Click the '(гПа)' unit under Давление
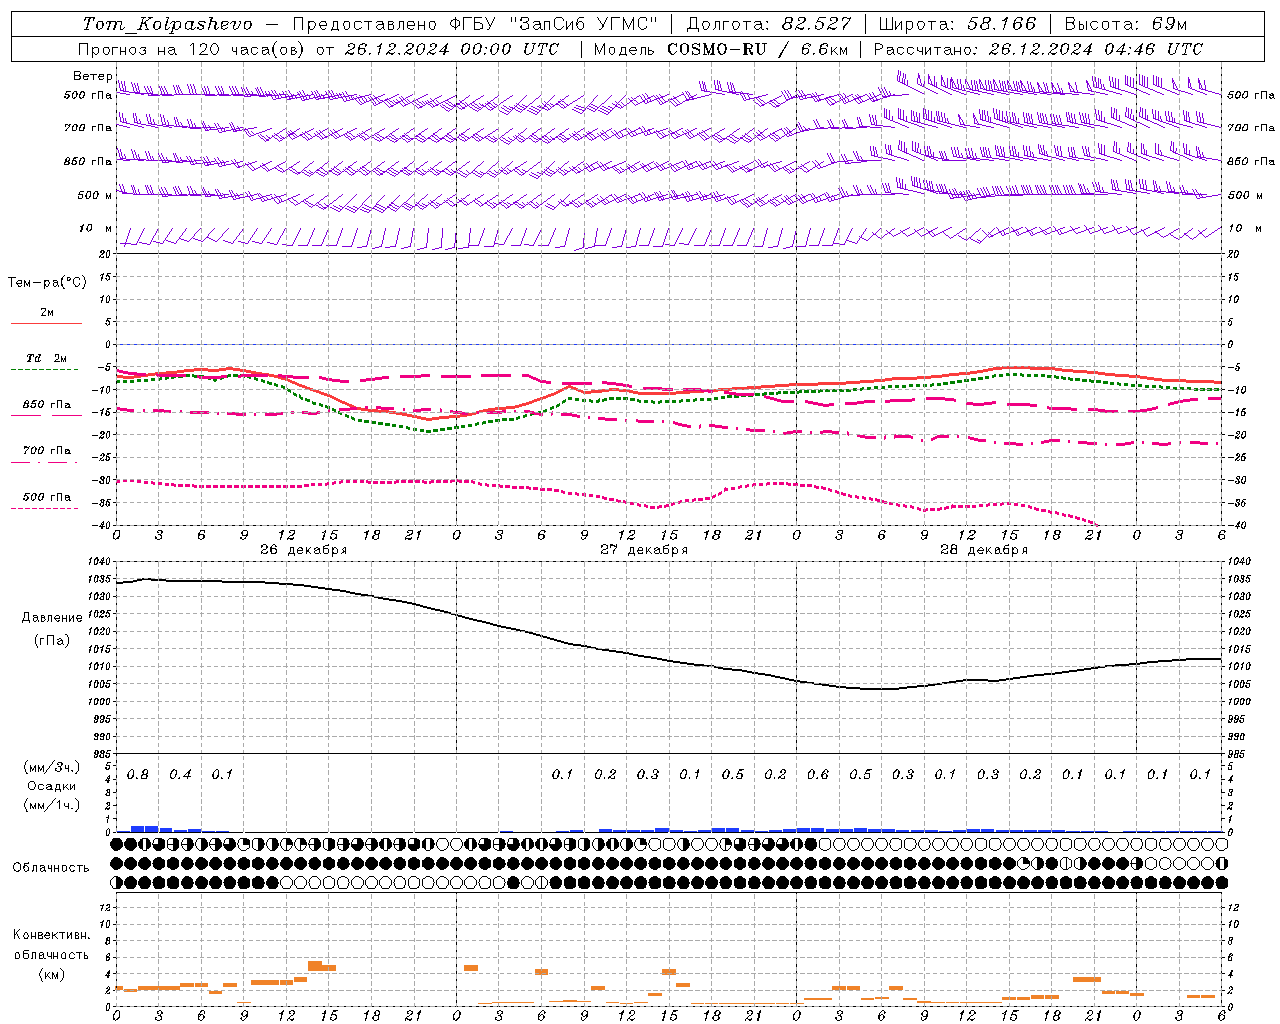The width and height of the screenshot is (1280, 1024). click(52, 640)
